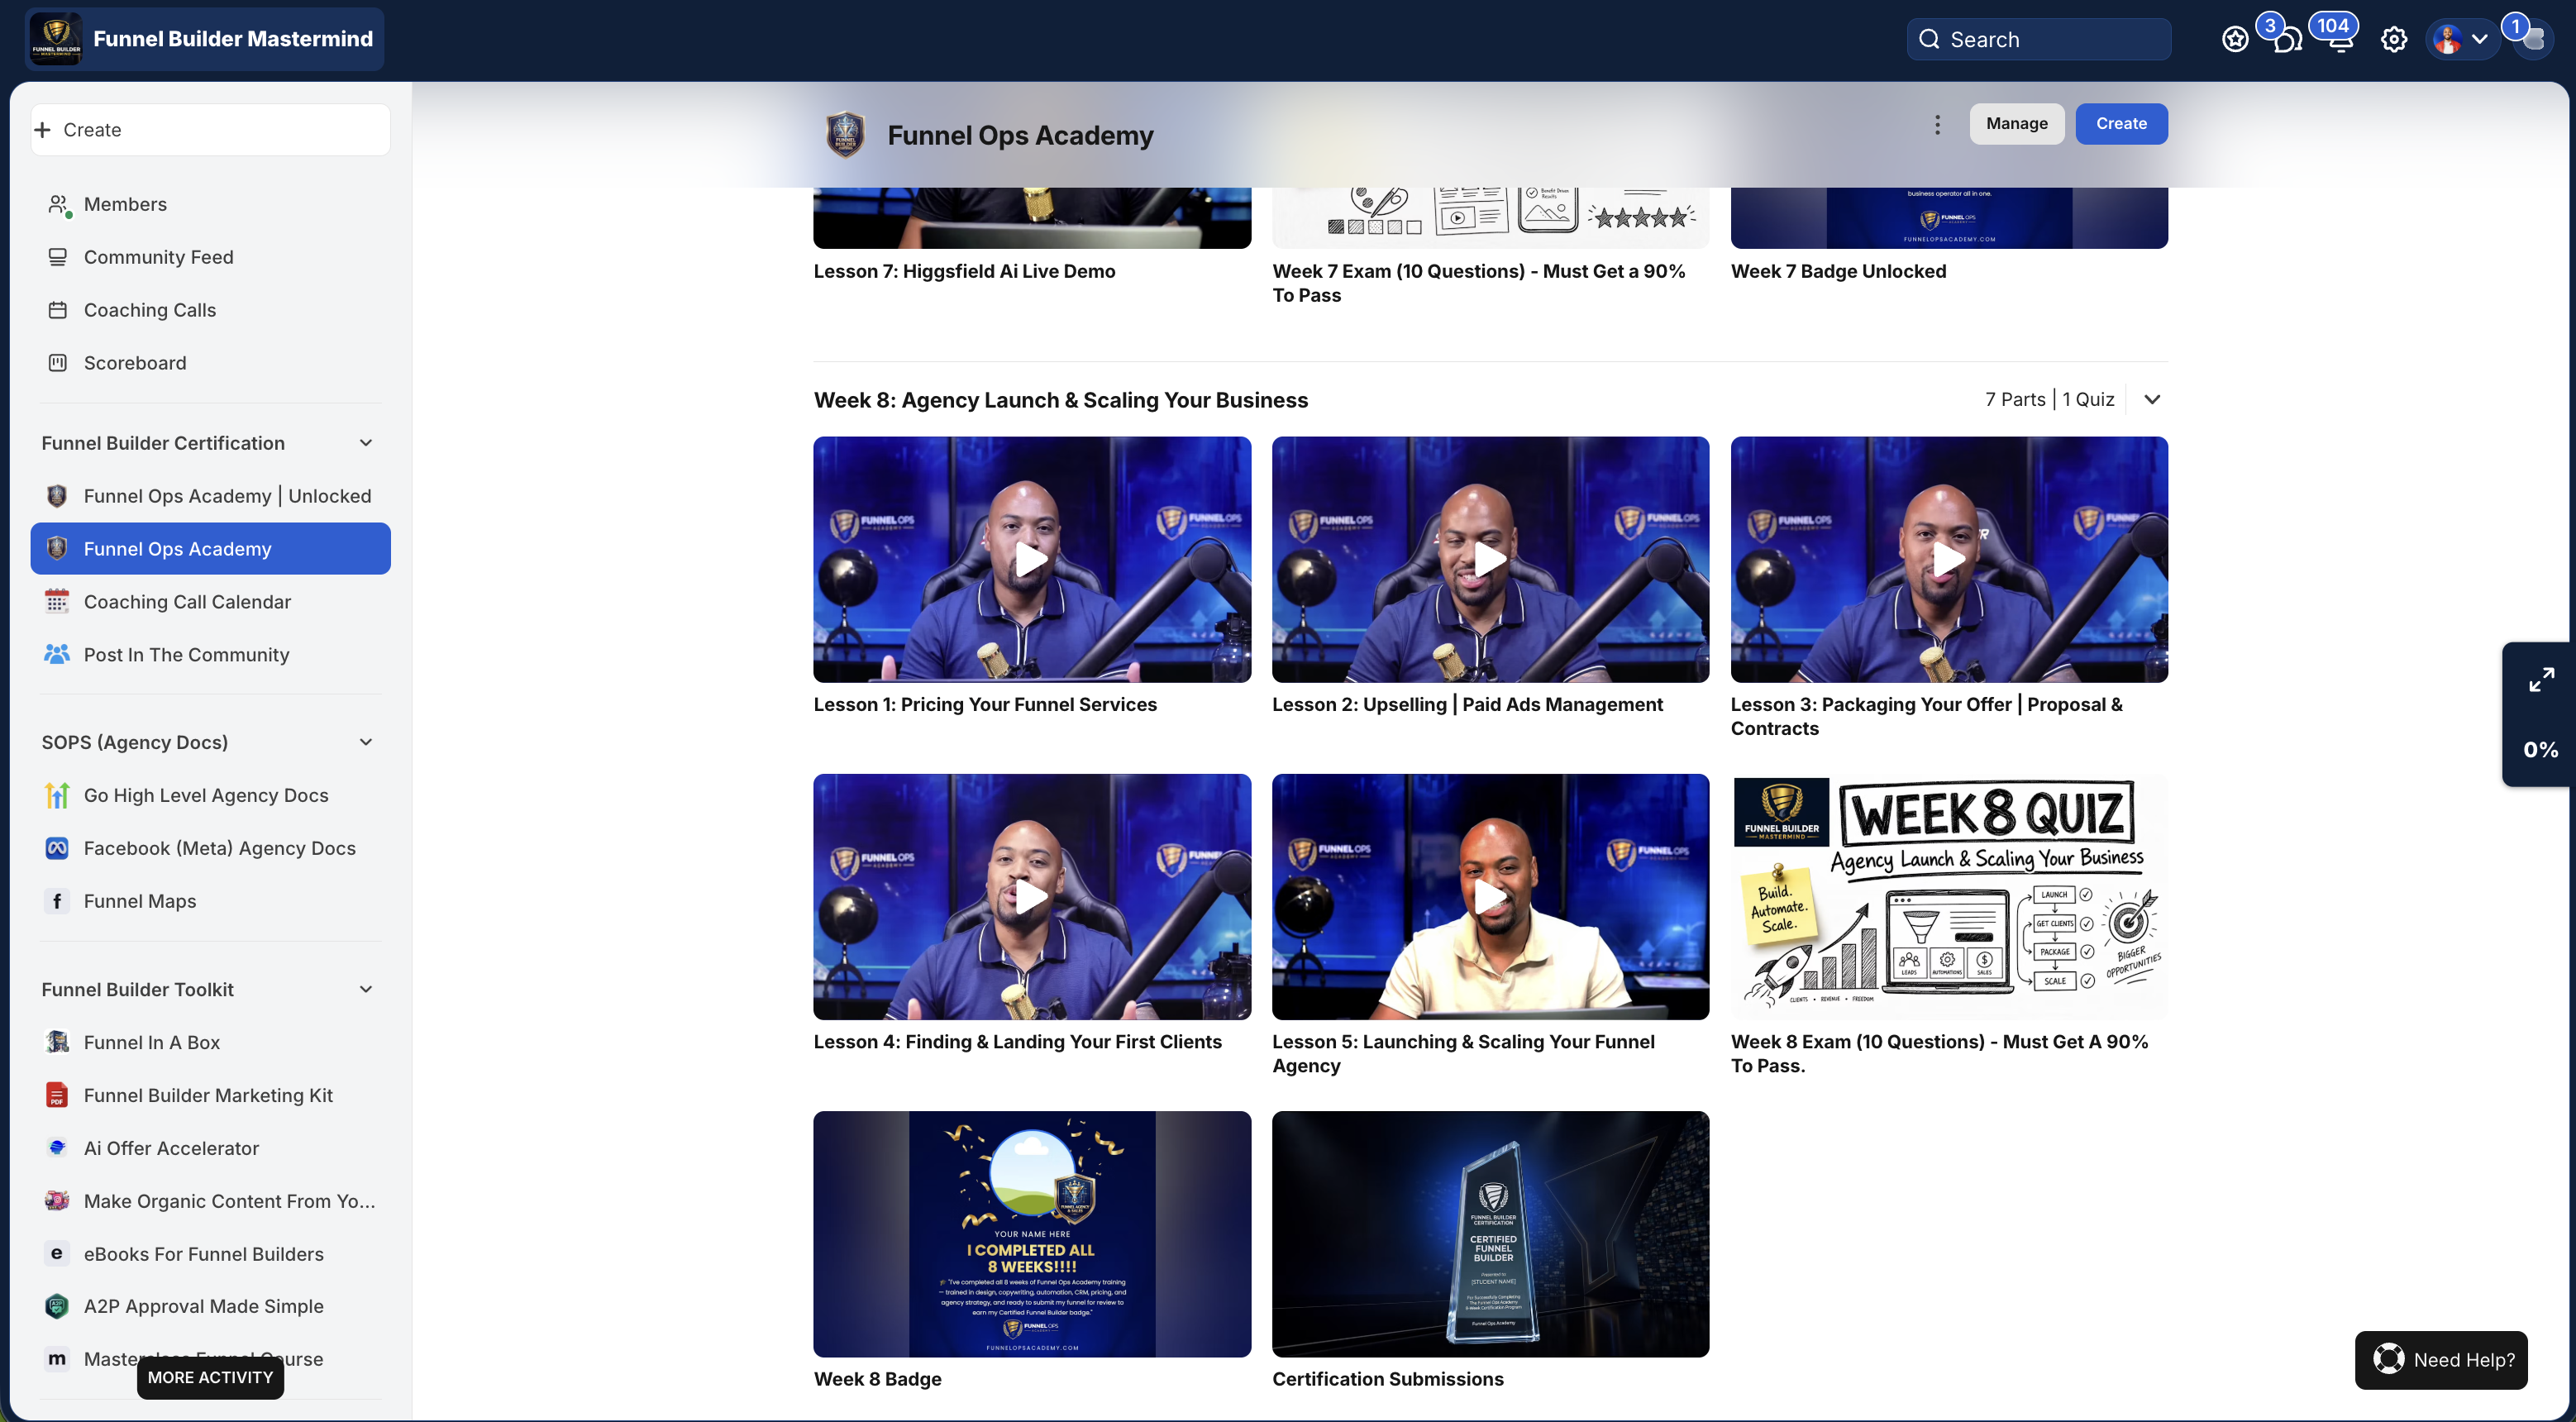Click the eBooks For Funnel Builders icon
Viewport: 2576px width, 1422px height.
click(x=57, y=1254)
